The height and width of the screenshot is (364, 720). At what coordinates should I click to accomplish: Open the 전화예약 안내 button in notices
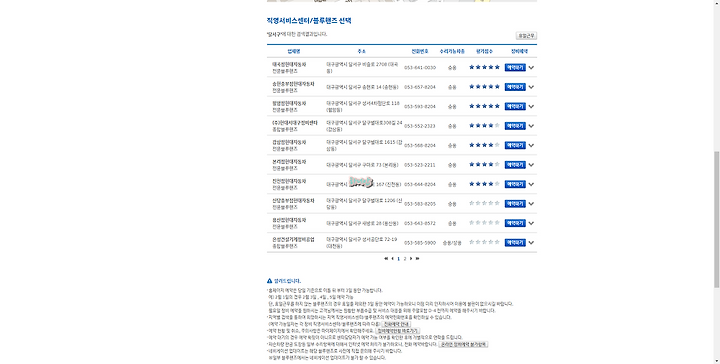(396, 324)
